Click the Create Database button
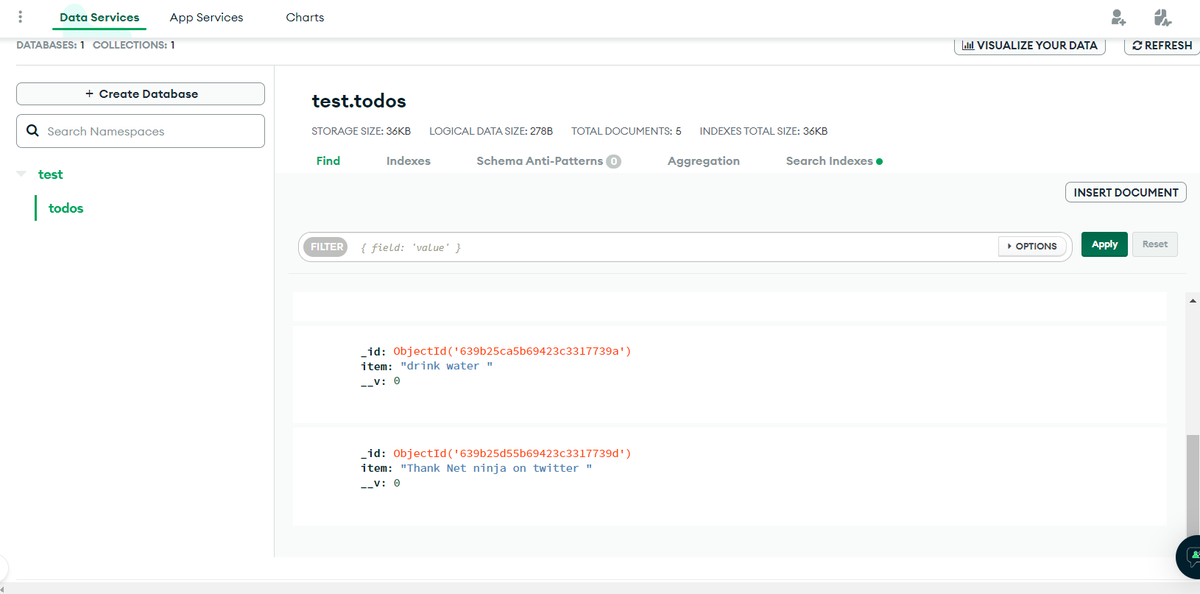Screen dimensions: 1200x594 141,94
